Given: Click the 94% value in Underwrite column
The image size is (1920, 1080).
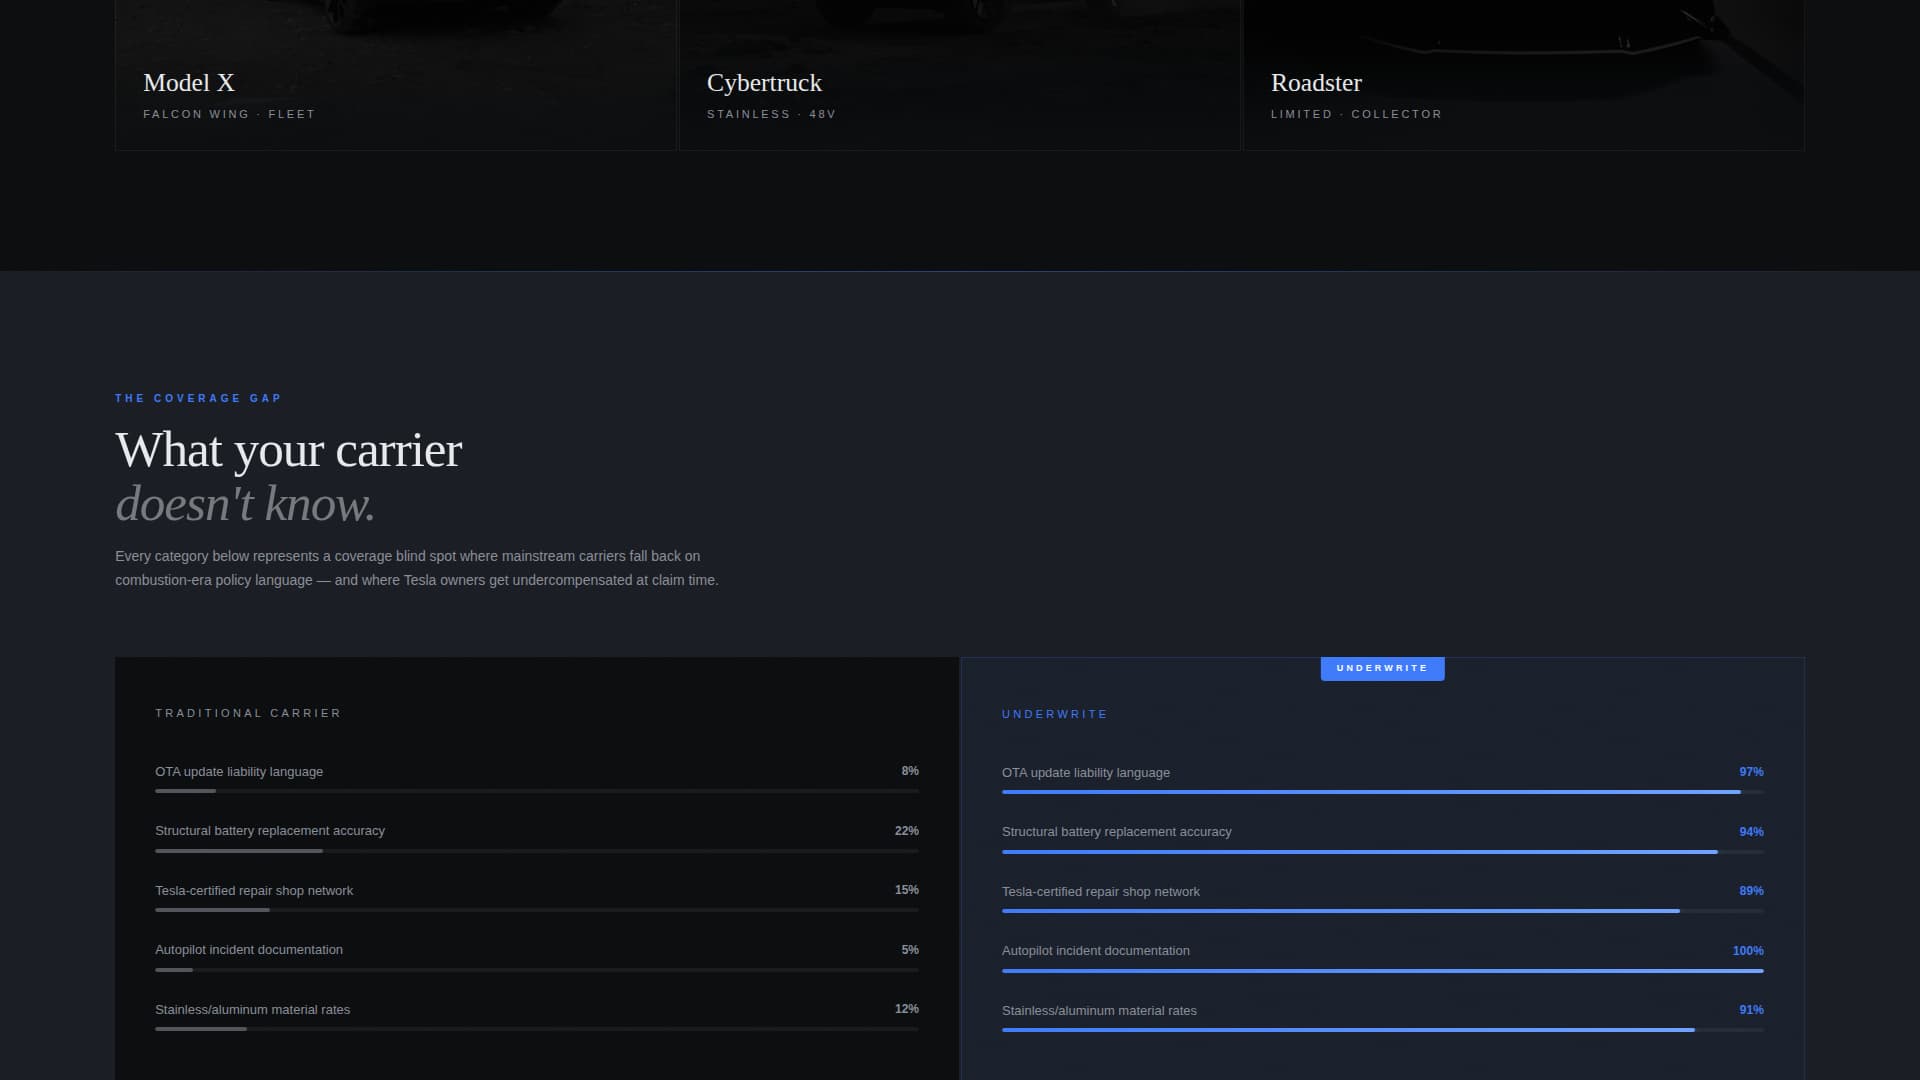Looking at the screenshot, I should [x=1751, y=832].
